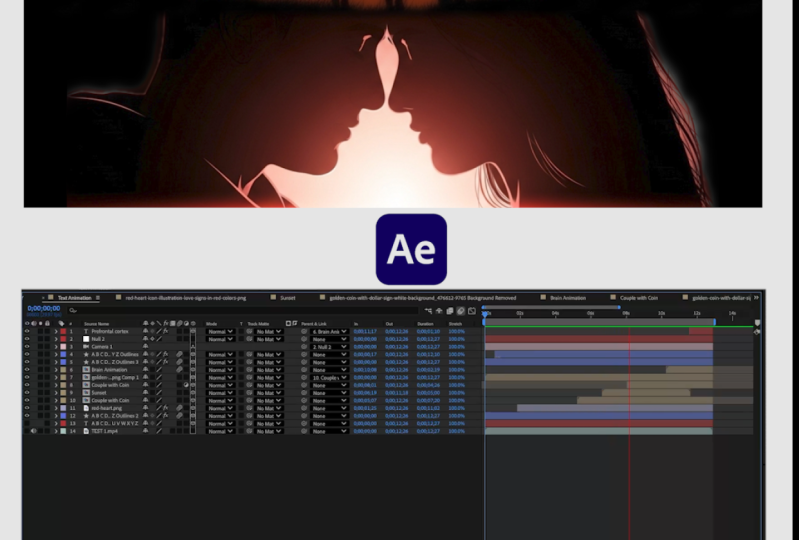Click the camera icon of Camera 1 layer

coord(86,346)
